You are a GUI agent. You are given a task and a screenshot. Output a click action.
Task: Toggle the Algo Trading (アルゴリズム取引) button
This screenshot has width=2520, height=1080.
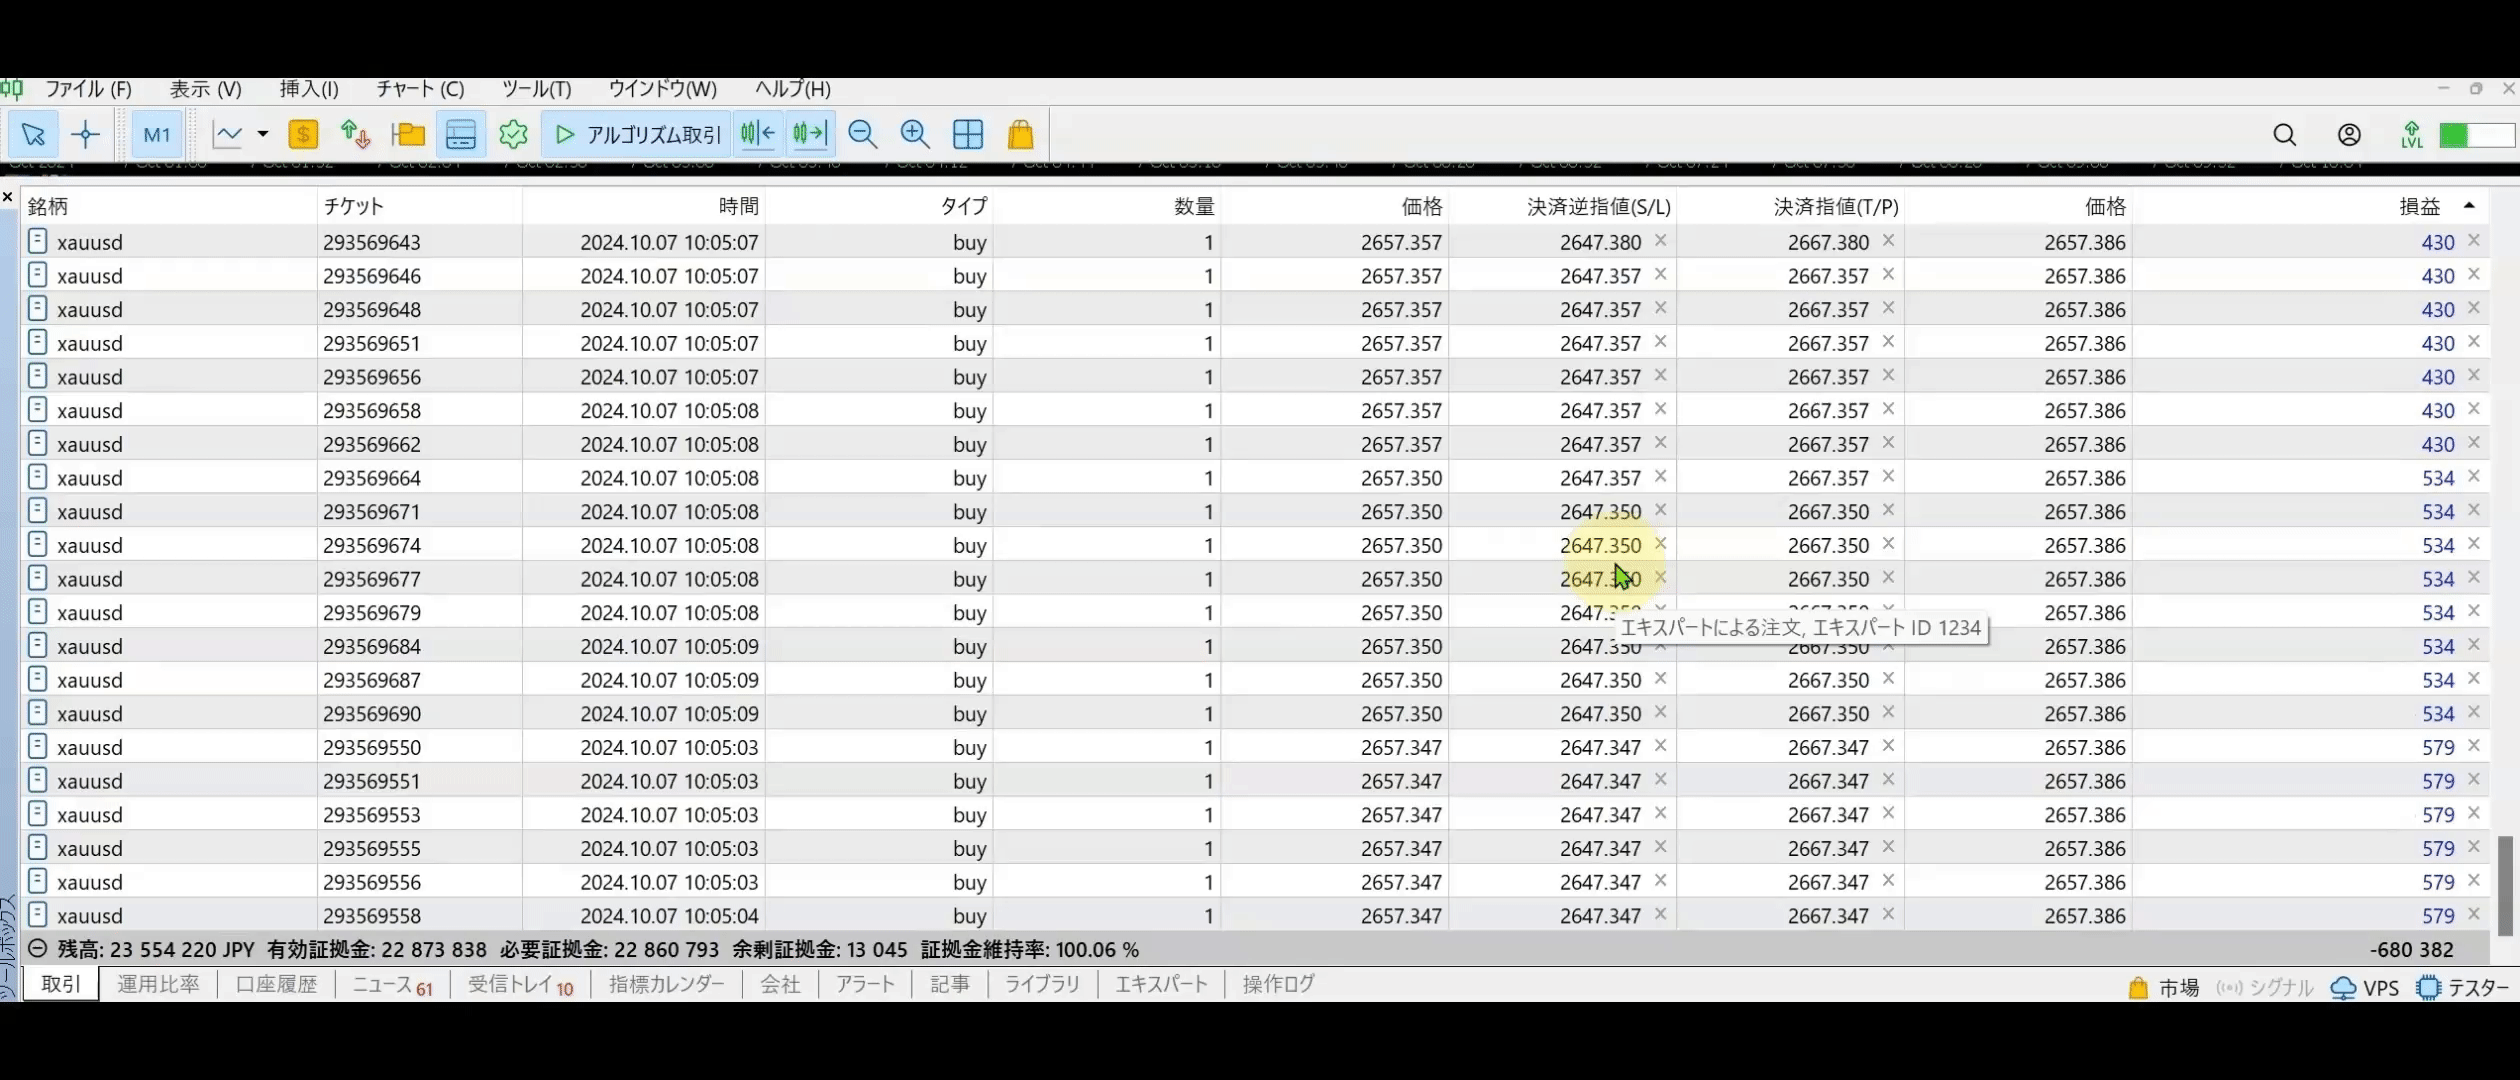point(637,134)
